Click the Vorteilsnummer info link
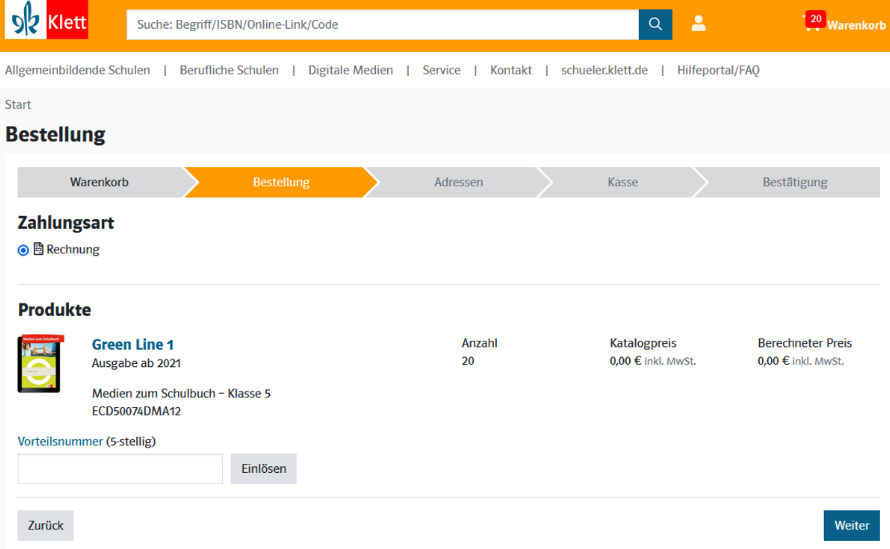This screenshot has width=890, height=549. [60, 441]
